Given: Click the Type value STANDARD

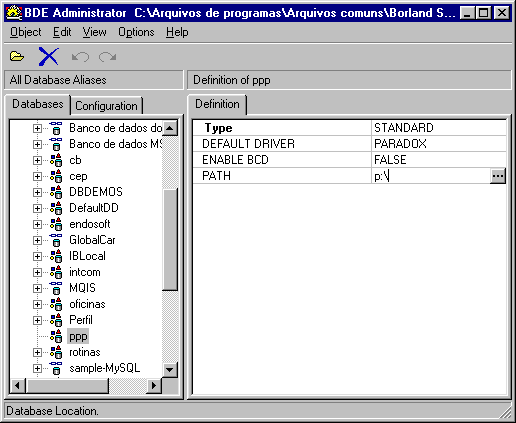Looking at the screenshot, I should pyautogui.click(x=439, y=128).
